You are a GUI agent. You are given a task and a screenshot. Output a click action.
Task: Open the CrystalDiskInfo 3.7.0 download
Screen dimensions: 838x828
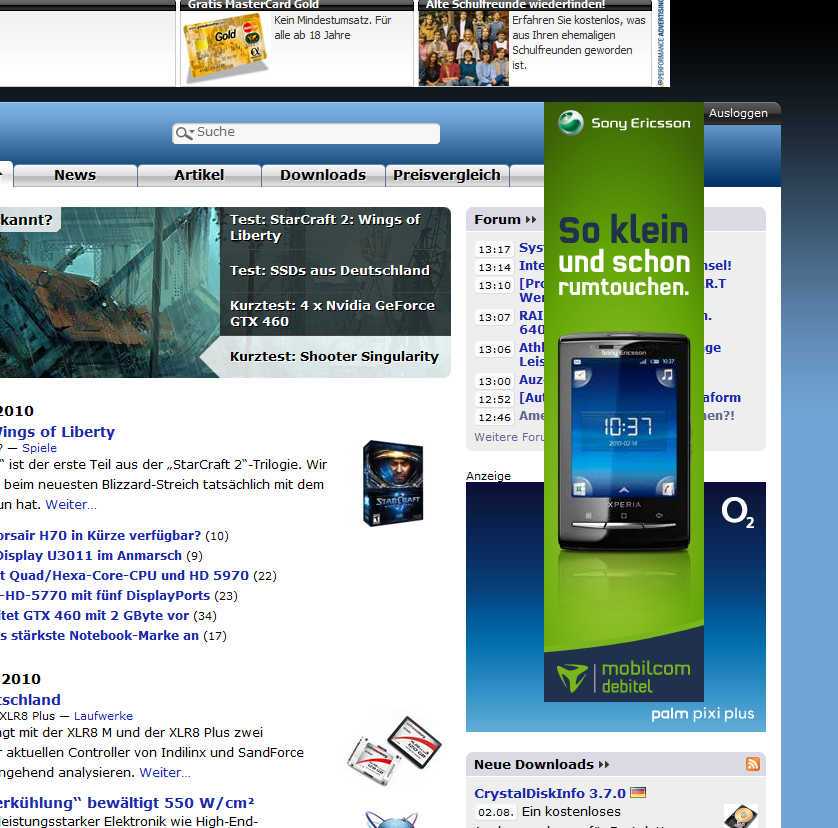pos(549,793)
